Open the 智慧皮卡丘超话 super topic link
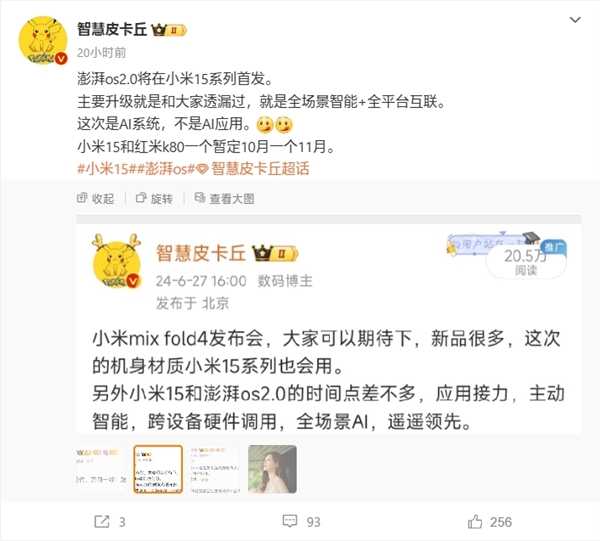 pos(253,169)
